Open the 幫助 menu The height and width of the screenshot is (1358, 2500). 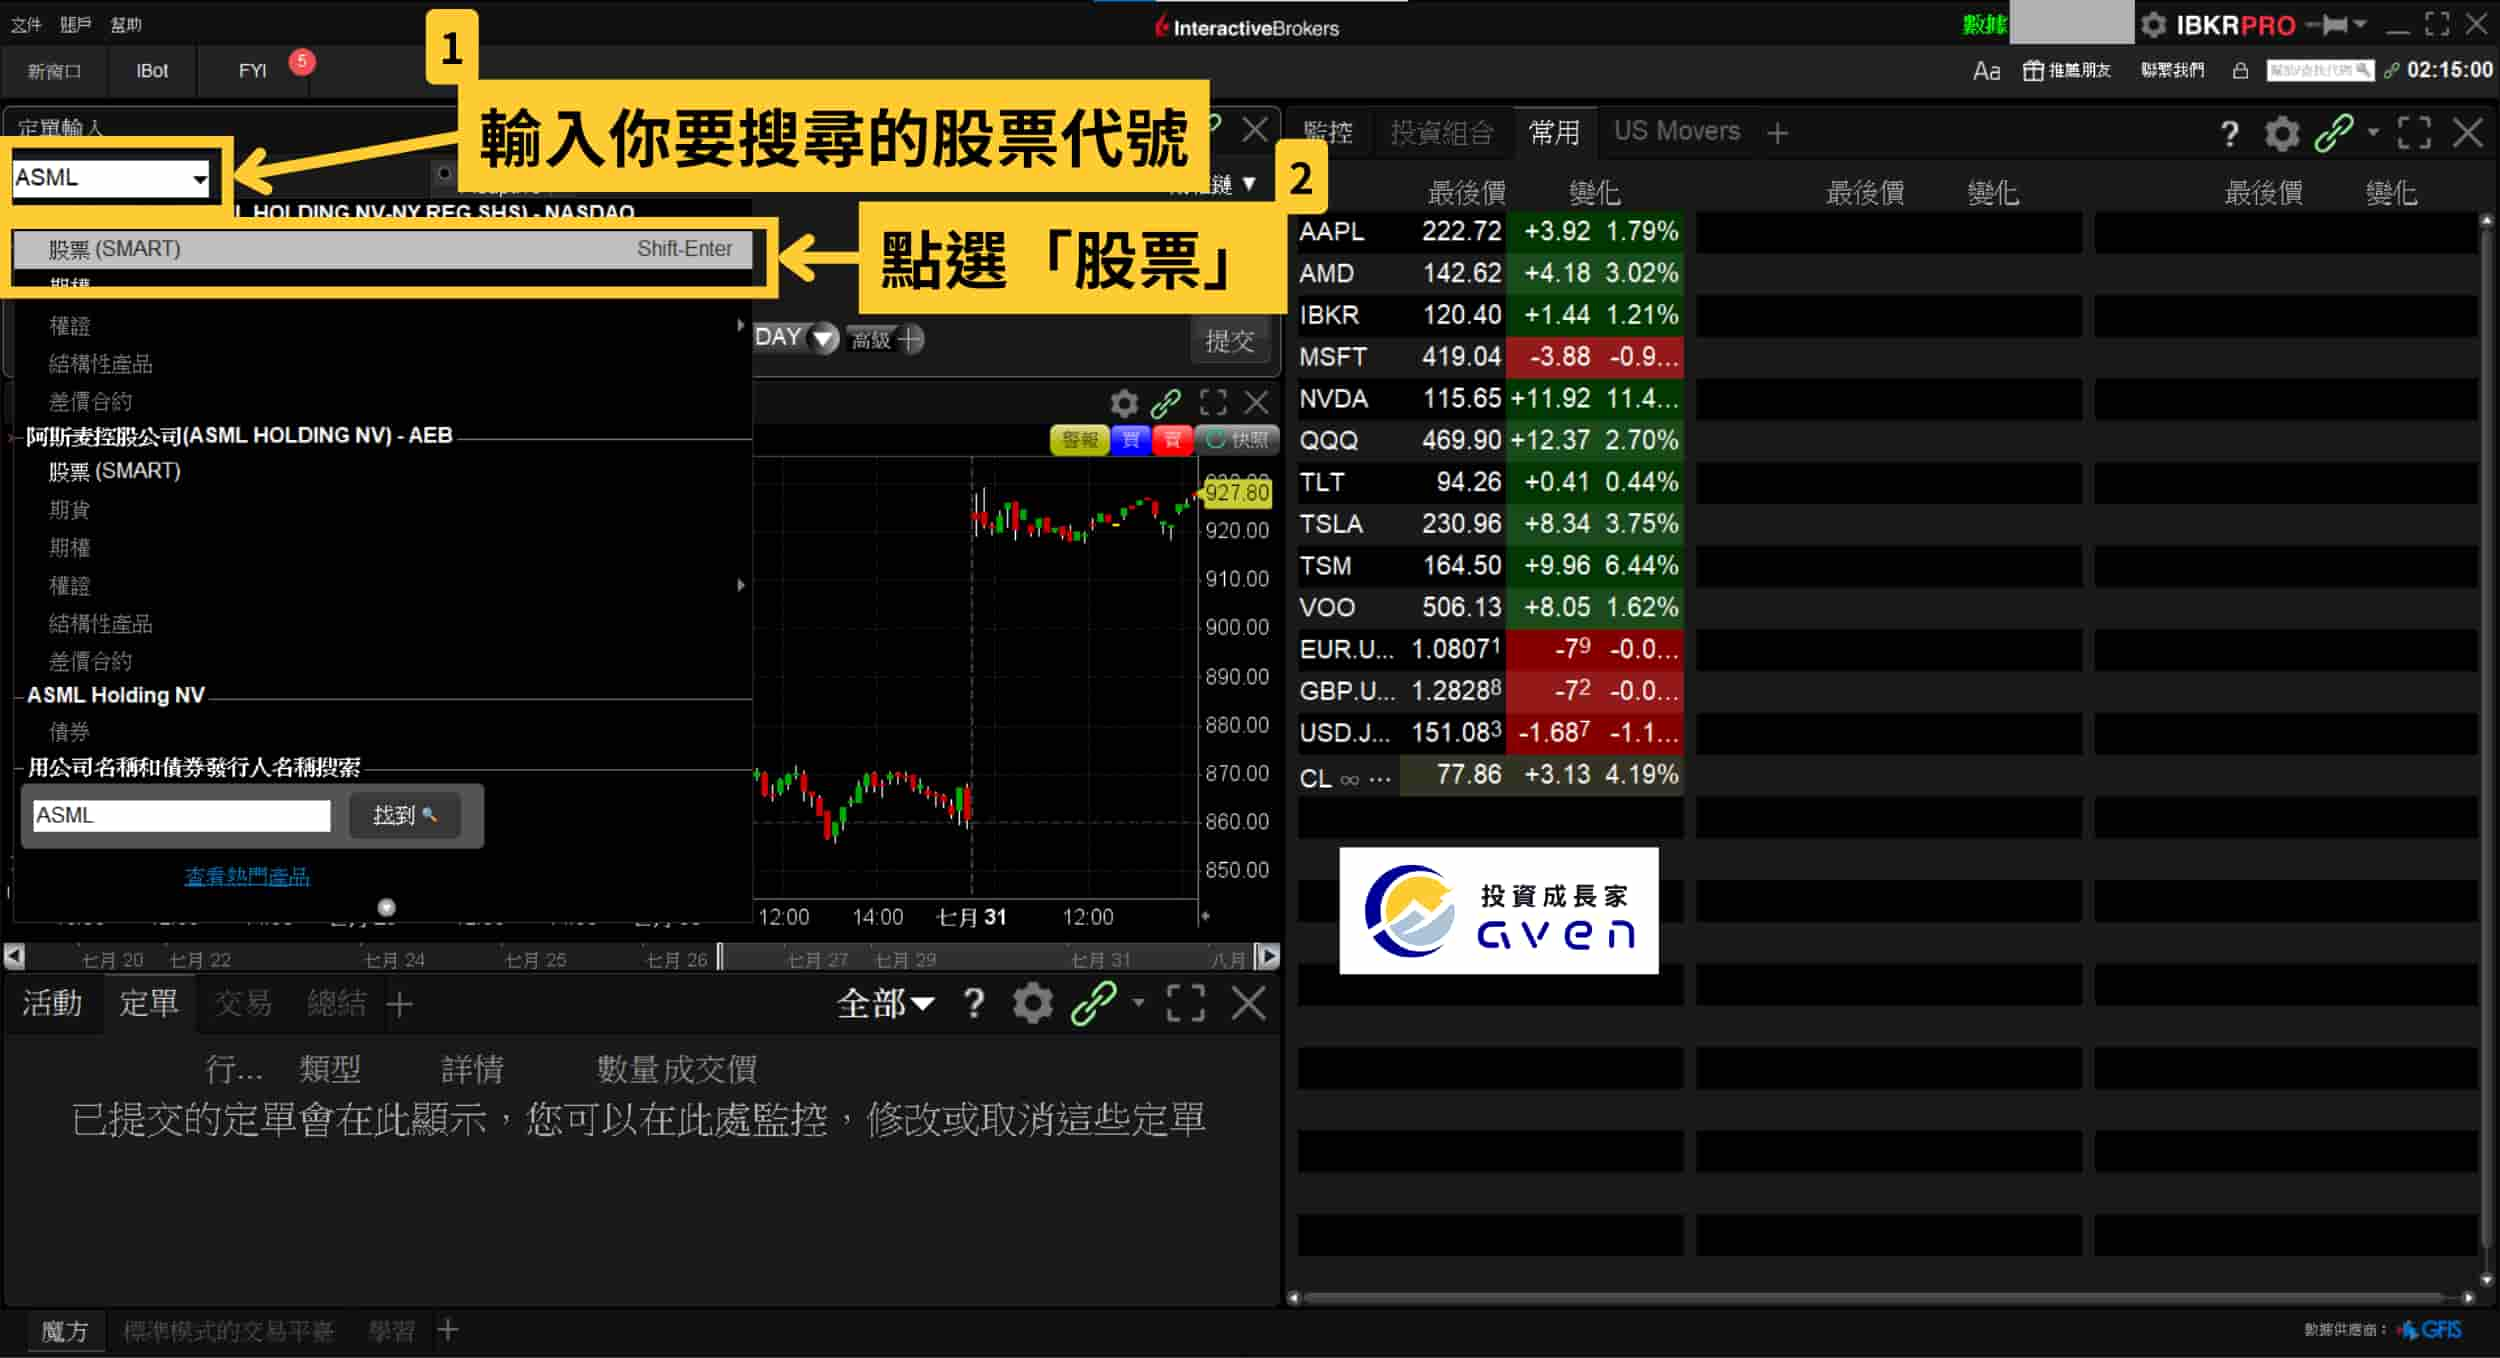coord(126,24)
